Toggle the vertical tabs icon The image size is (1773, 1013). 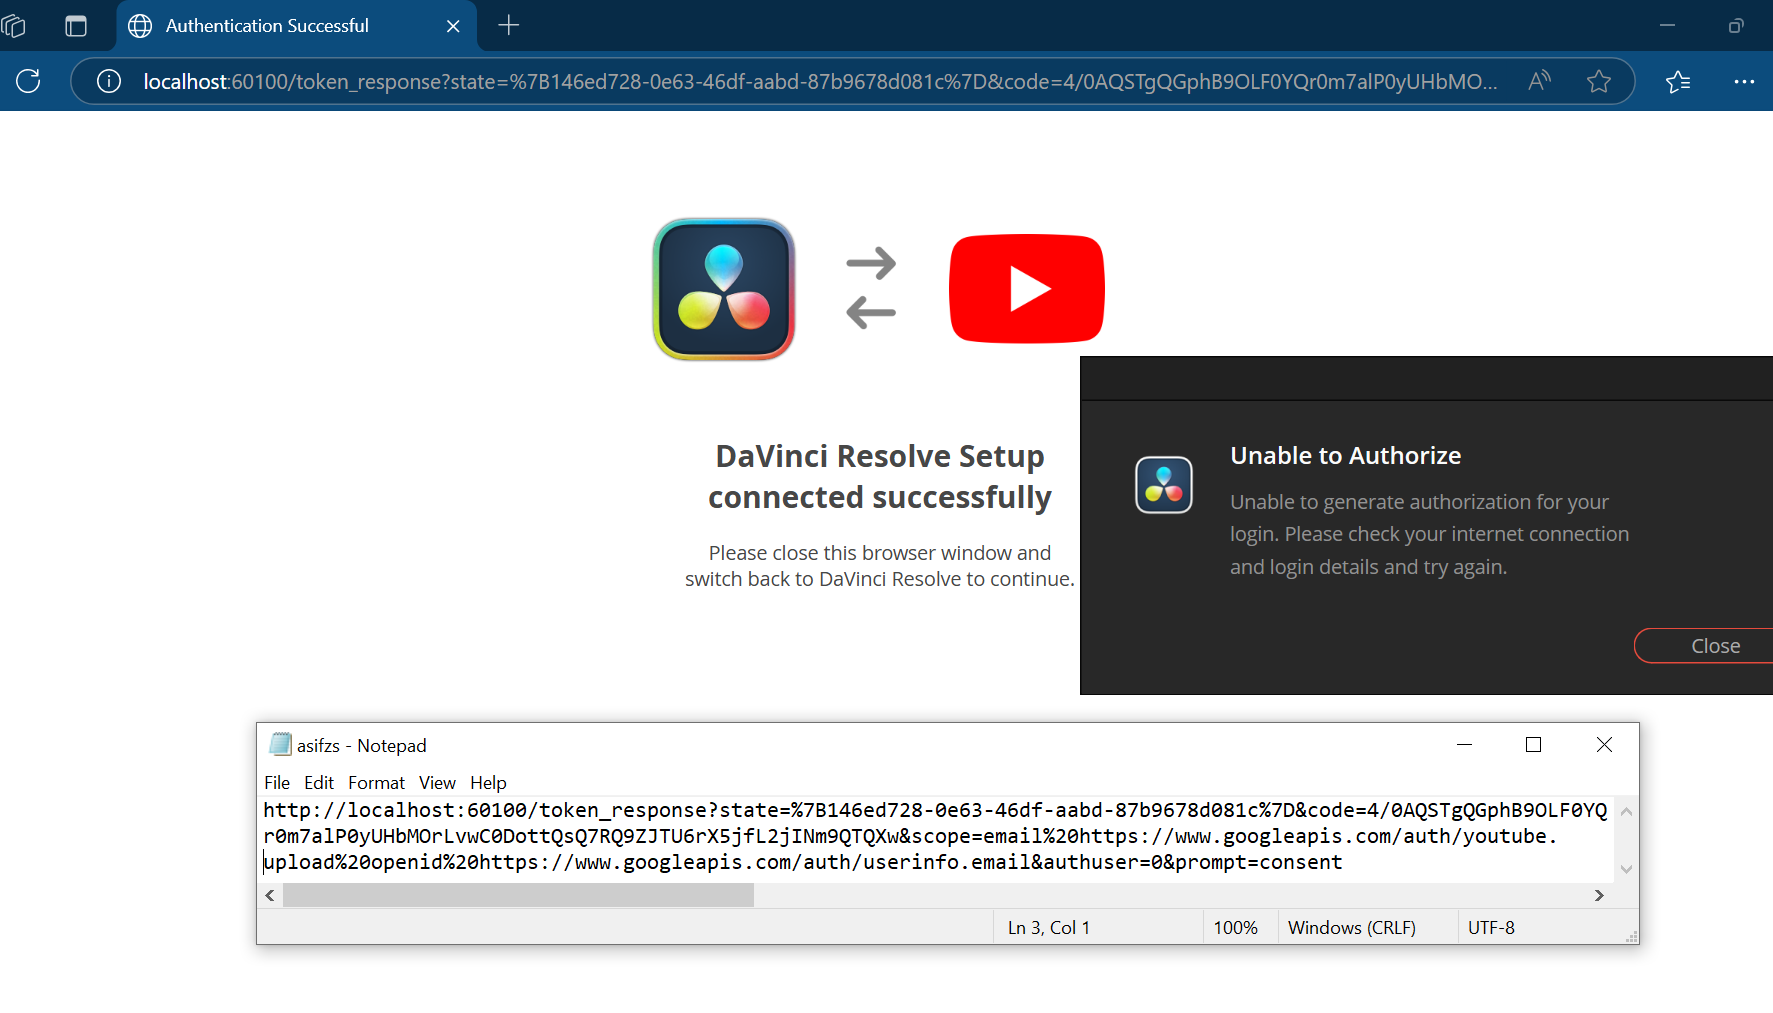tap(76, 26)
